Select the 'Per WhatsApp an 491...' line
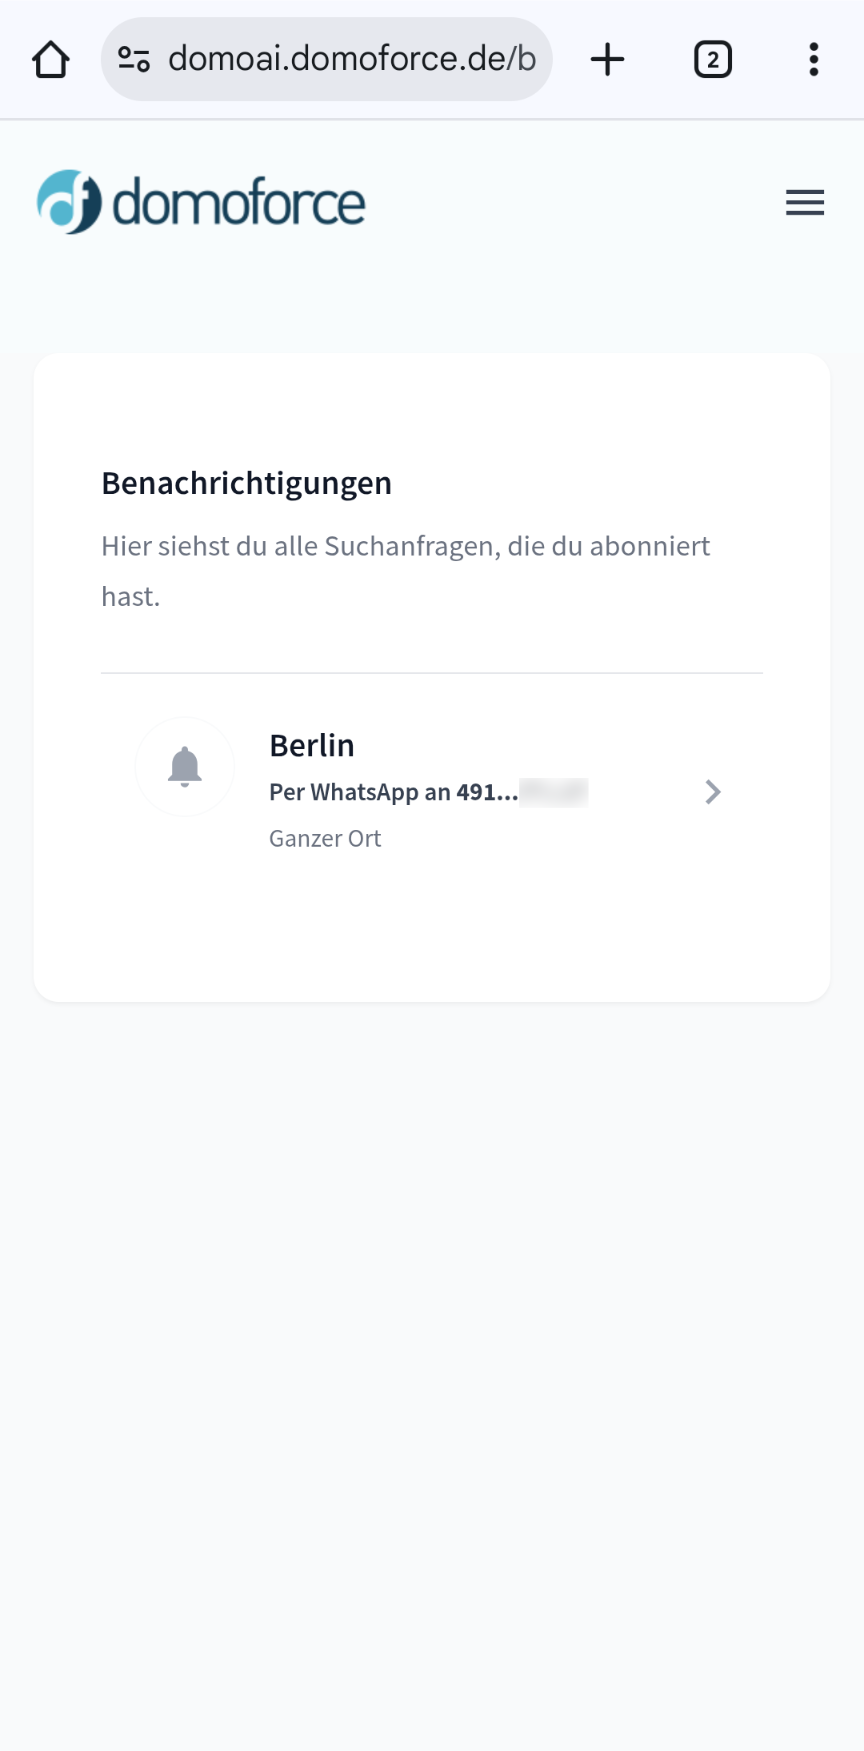The height and width of the screenshot is (1751, 864). (x=393, y=792)
